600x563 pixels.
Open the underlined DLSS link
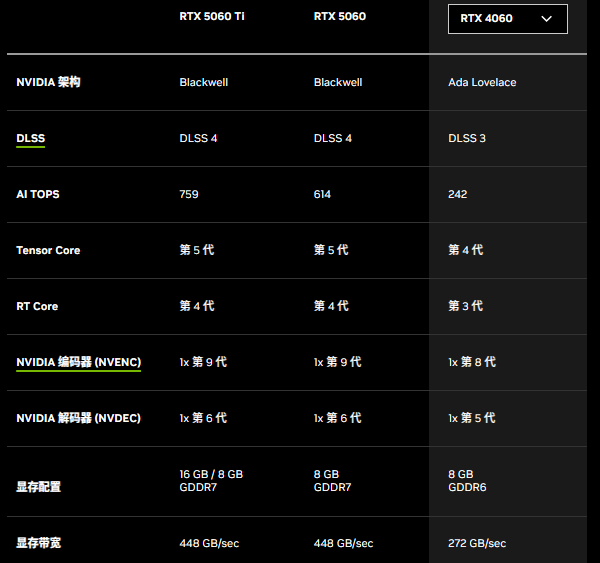tap(31, 138)
